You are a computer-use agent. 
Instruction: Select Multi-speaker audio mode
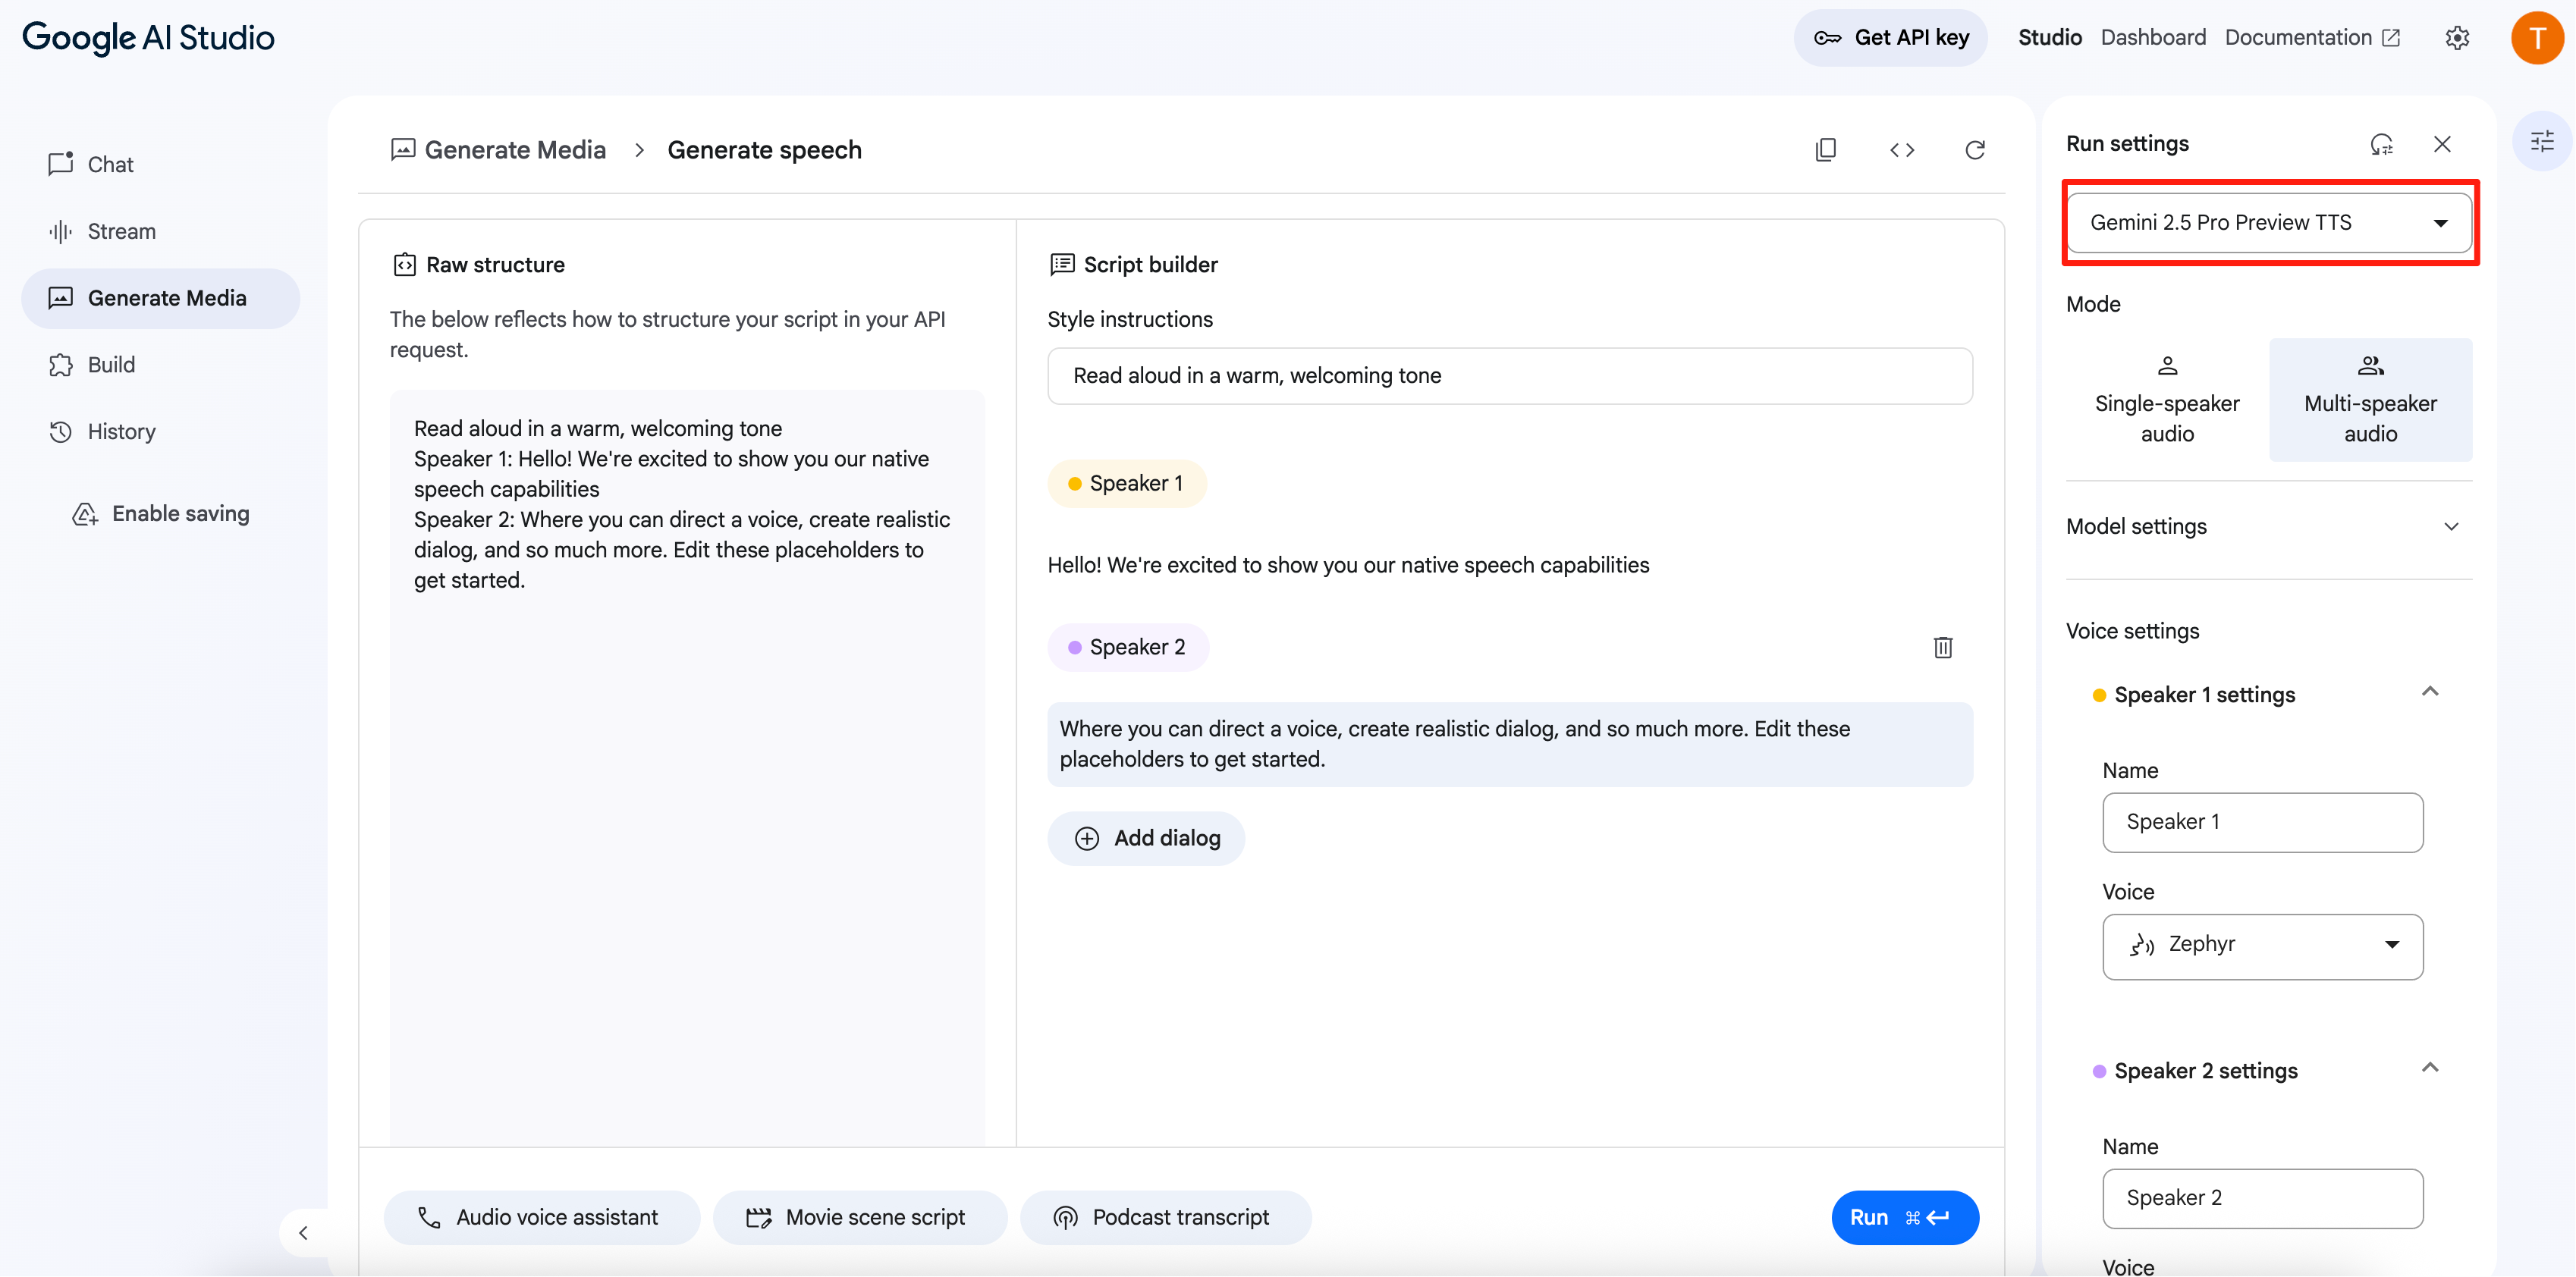point(2369,400)
